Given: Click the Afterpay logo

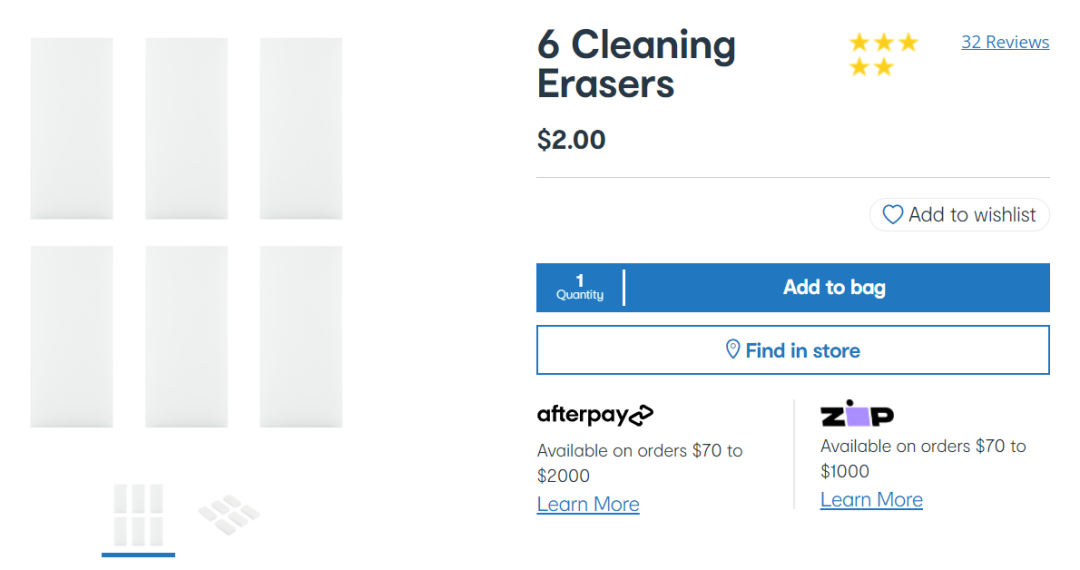Looking at the screenshot, I should [595, 414].
